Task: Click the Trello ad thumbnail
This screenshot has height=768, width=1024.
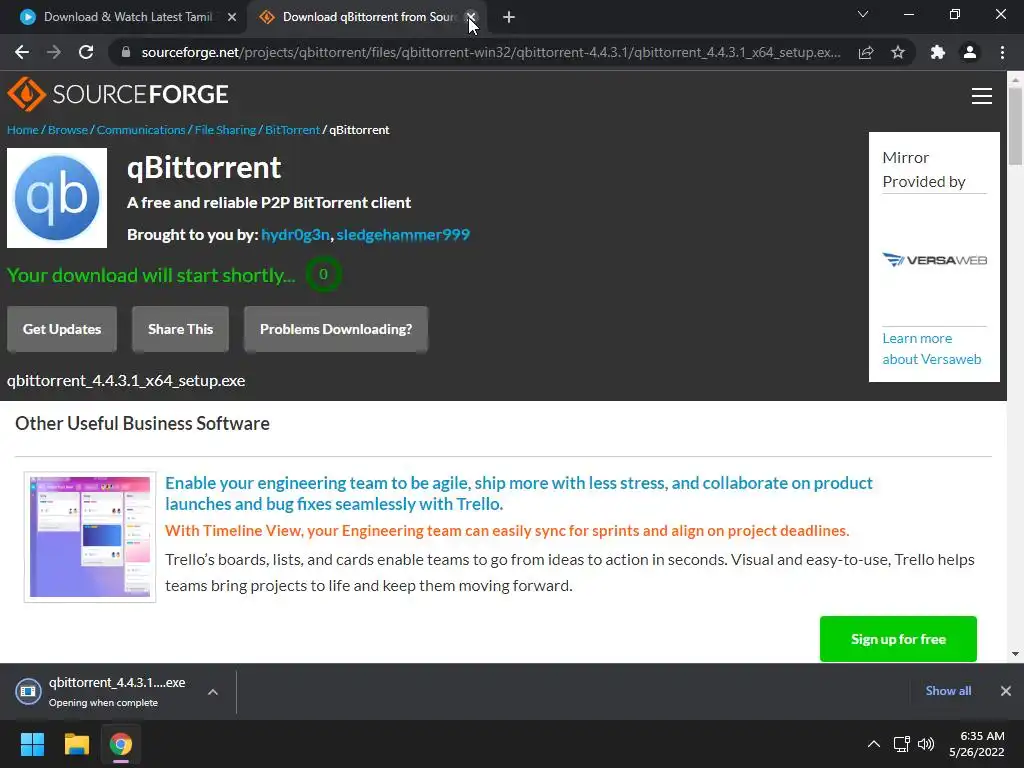Action: [x=90, y=537]
